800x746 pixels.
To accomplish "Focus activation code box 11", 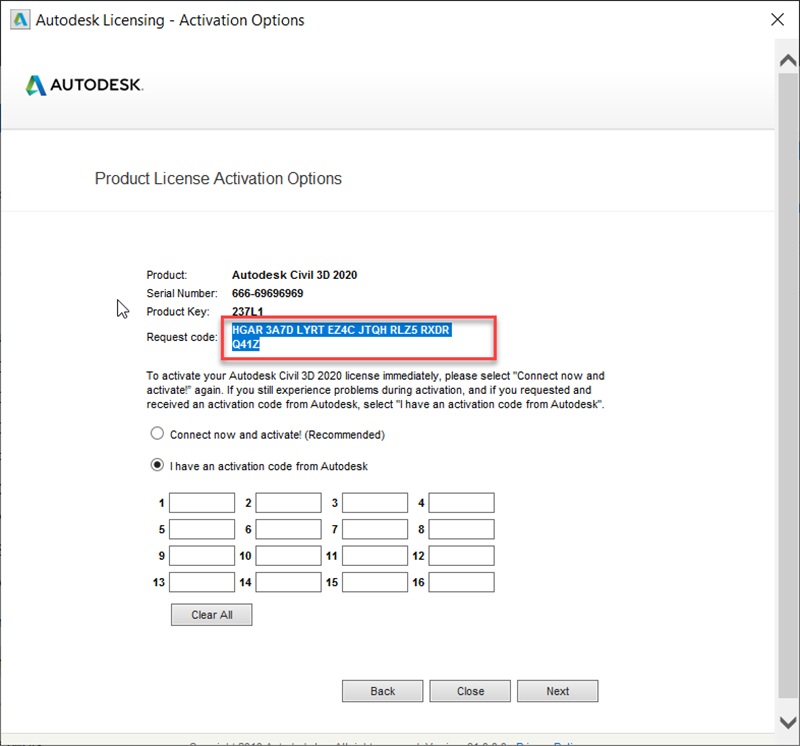I will (x=375, y=555).
